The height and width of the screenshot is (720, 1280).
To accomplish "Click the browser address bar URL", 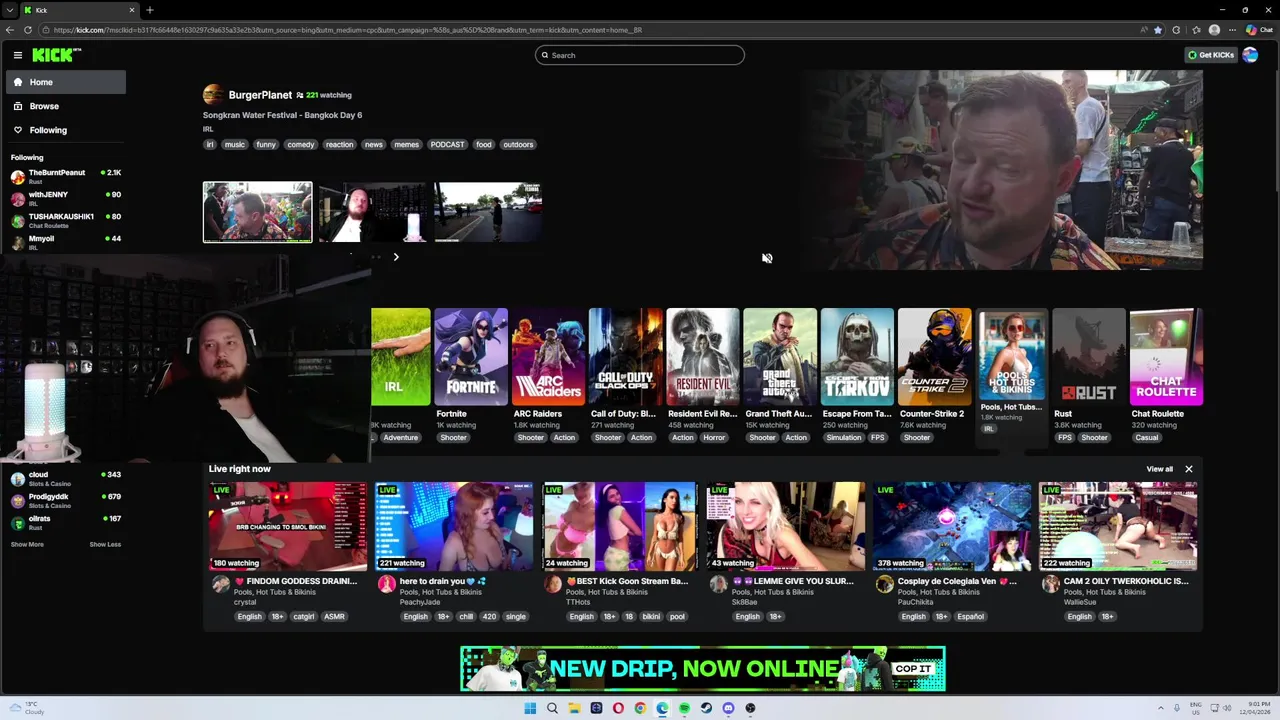I will 348,30.
